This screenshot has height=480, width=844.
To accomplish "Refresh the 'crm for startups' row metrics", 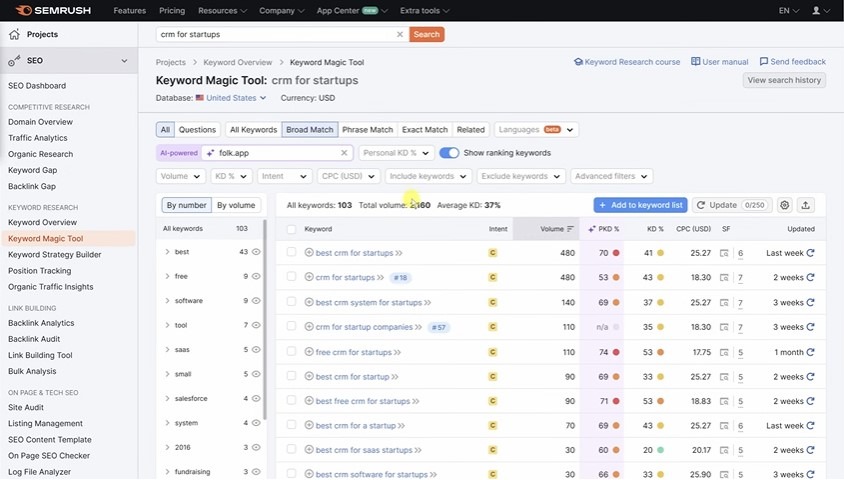I will pyautogui.click(x=810, y=278).
